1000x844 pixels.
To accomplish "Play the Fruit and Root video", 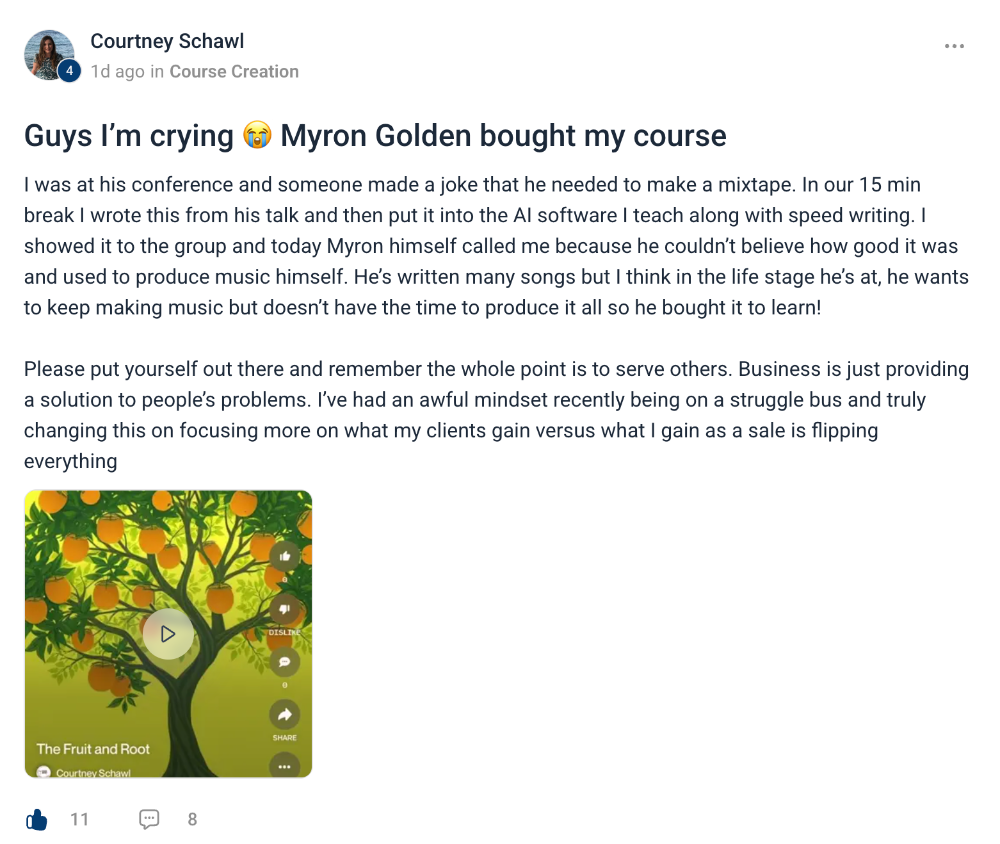I will tap(168, 633).
